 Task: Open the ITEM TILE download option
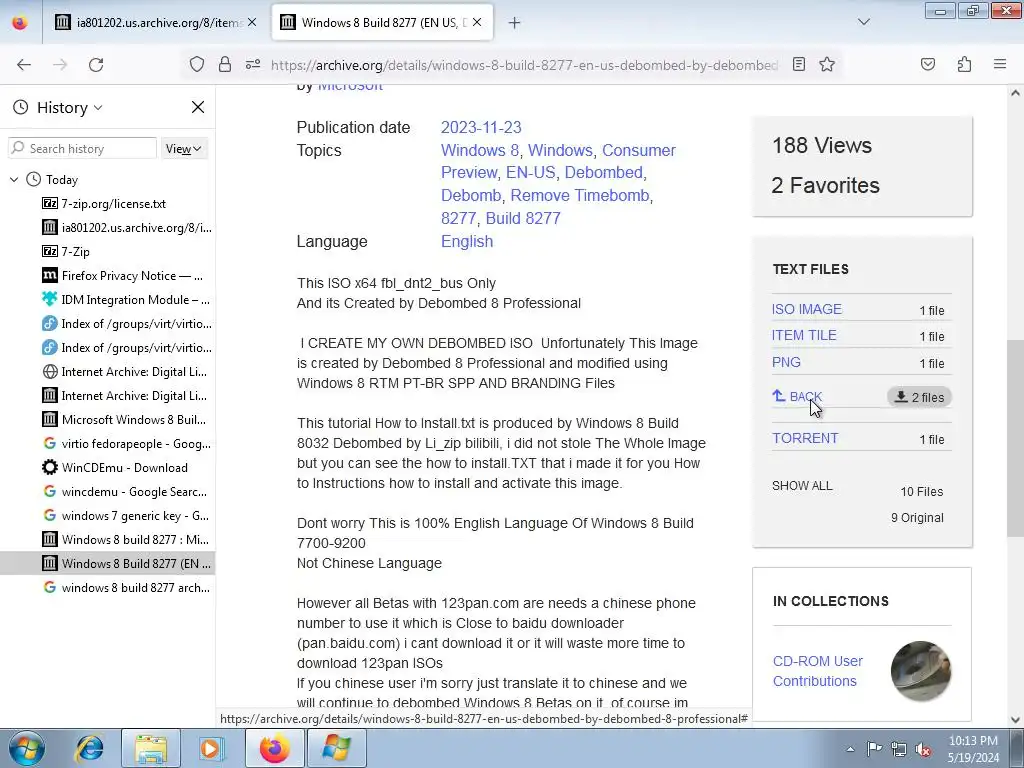[x=804, y=336]
